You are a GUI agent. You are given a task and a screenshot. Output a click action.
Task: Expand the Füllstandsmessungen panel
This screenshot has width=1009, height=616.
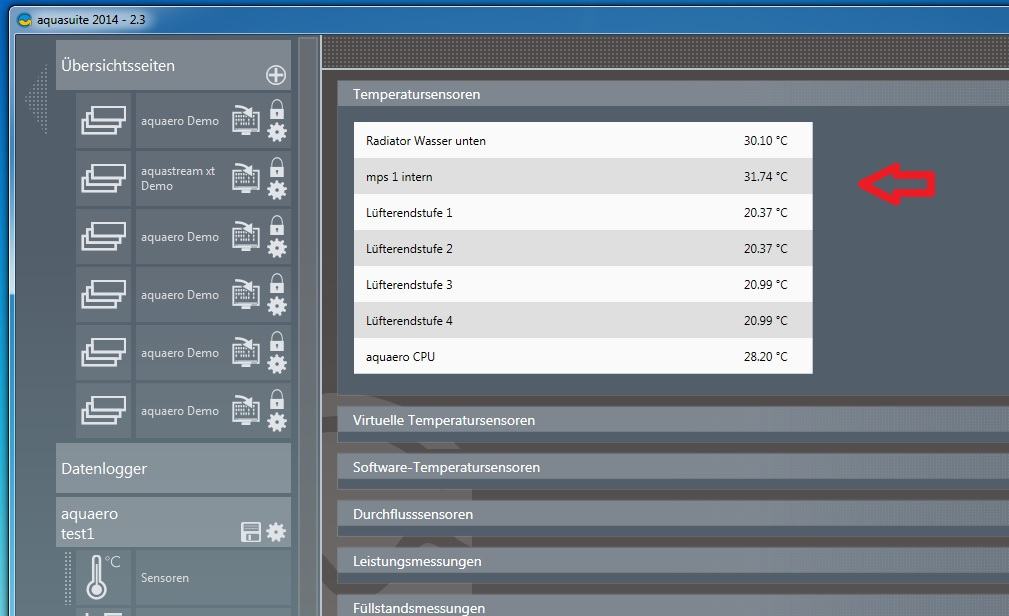pos(673,606)
